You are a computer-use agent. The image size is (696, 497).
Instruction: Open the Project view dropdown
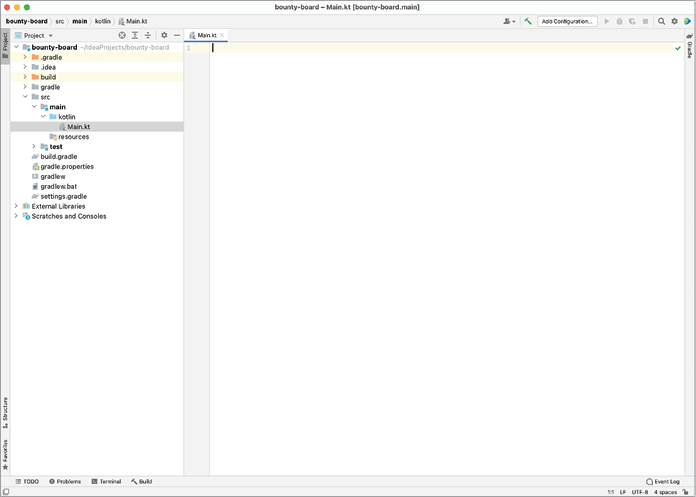pos(38,35)
